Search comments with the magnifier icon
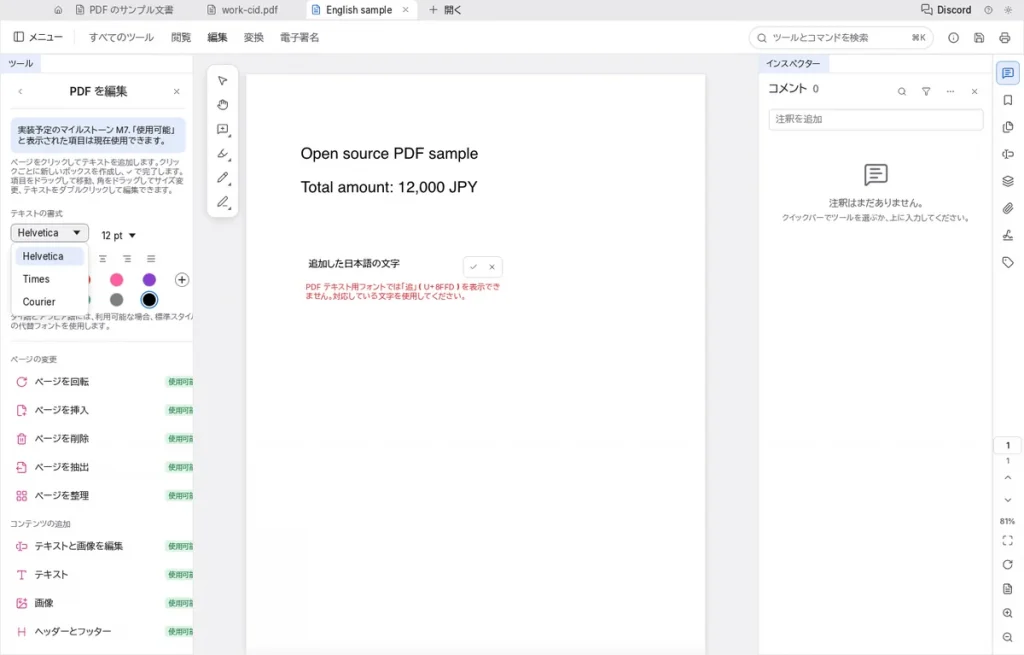This screenshot has width=1024, height=655. (x=902, y=91)
